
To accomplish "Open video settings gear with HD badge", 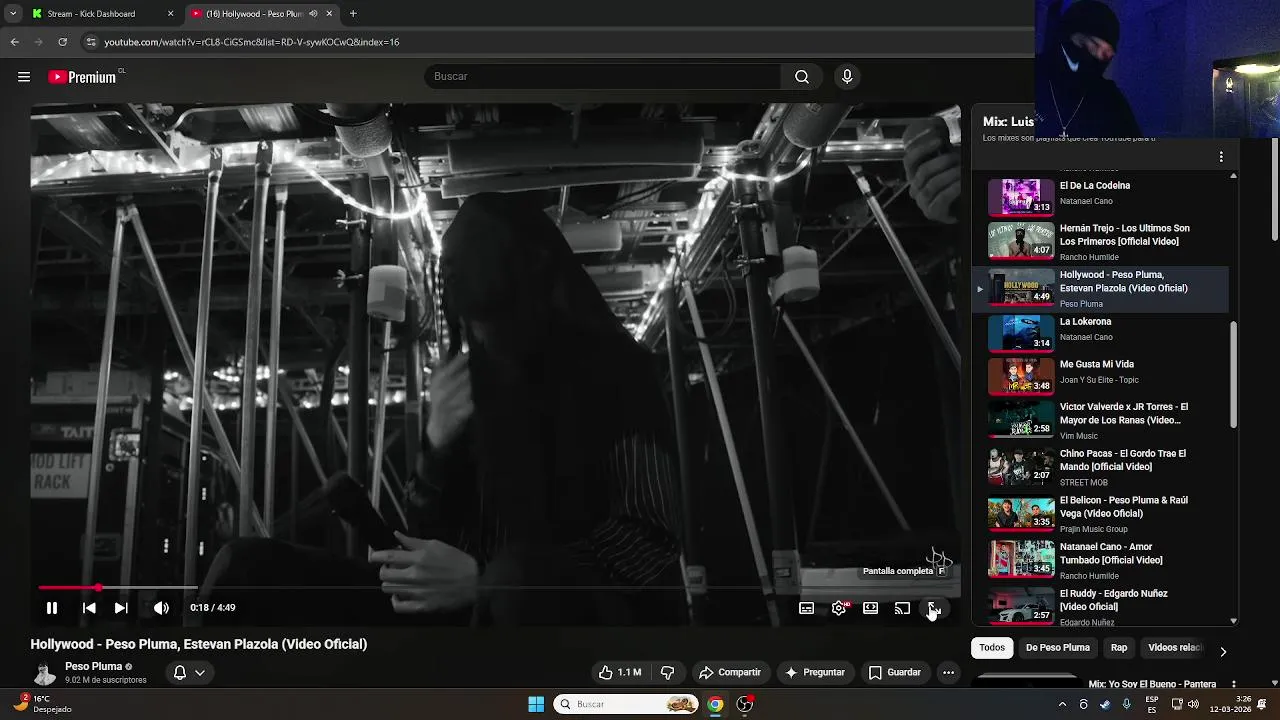I will (x=839, y=608).
